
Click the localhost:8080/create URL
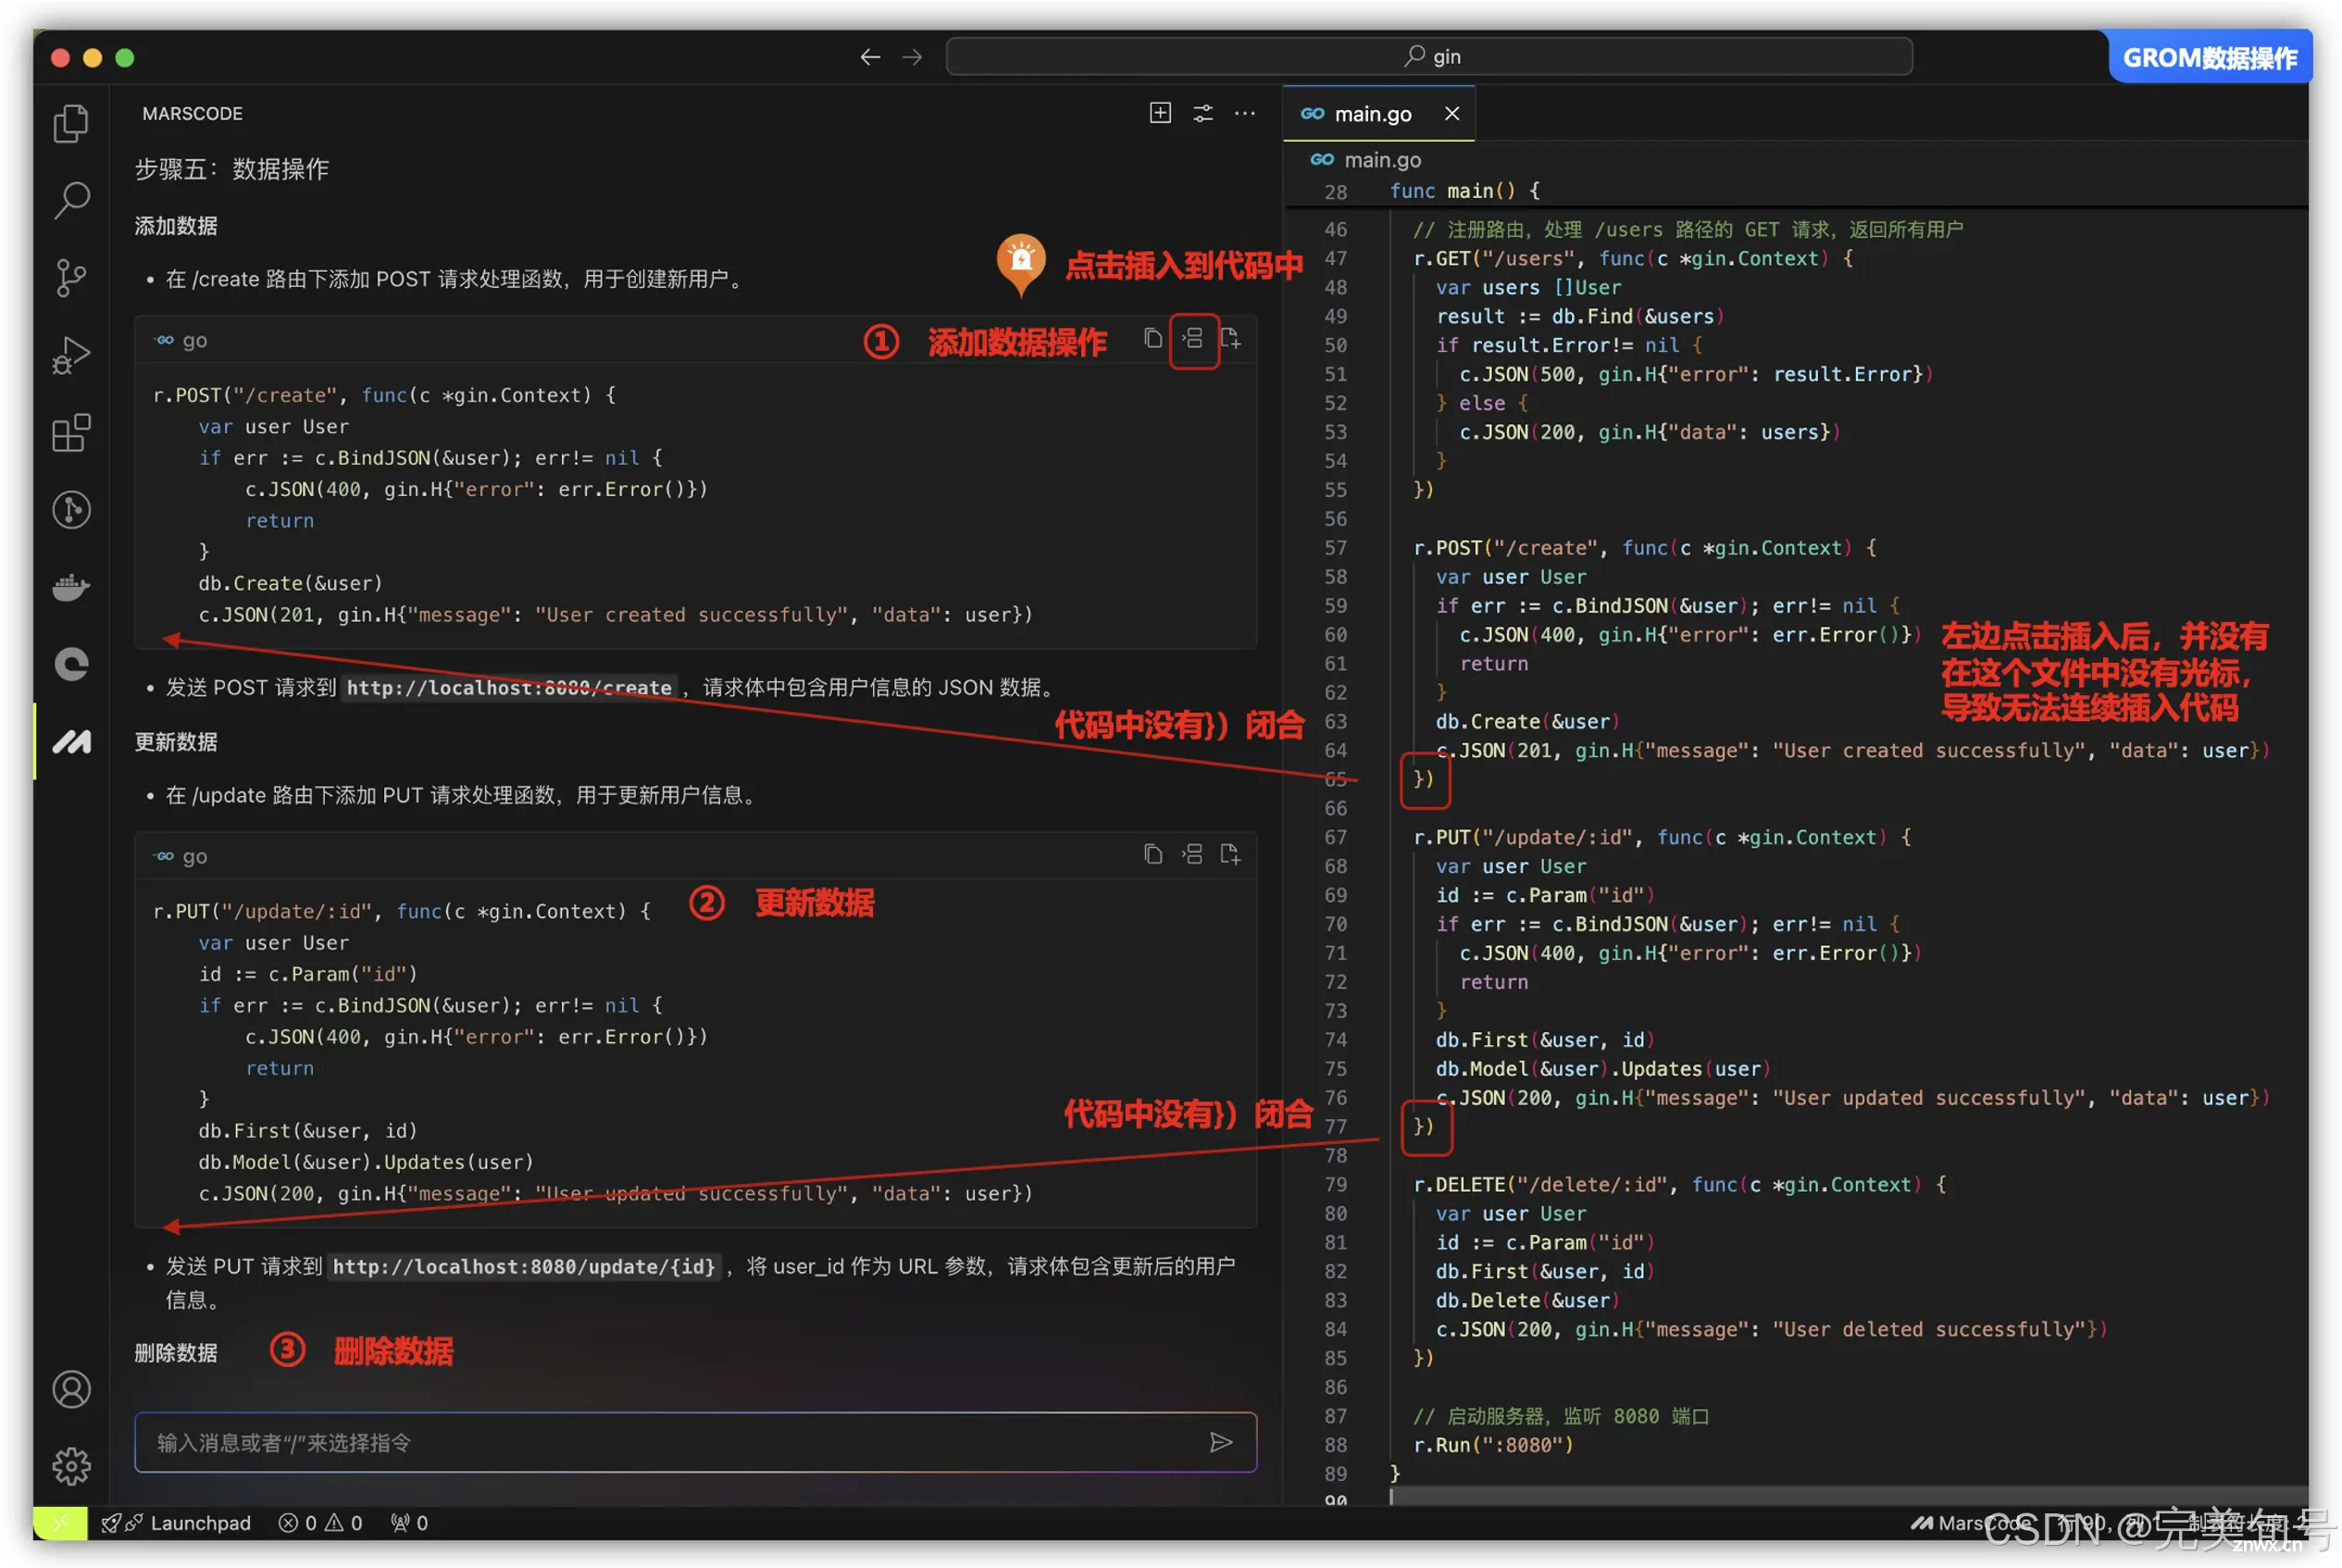coord(509,687)
